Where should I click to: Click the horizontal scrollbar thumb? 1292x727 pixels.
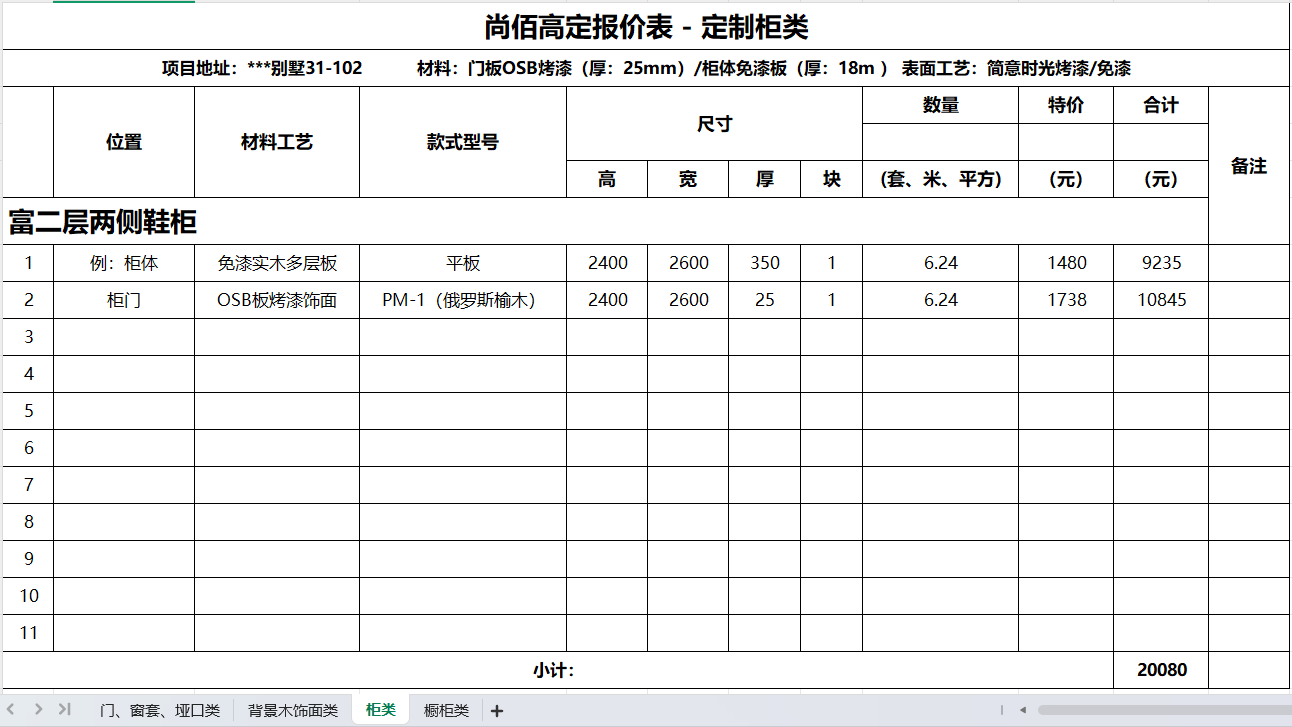(1160, 710)
